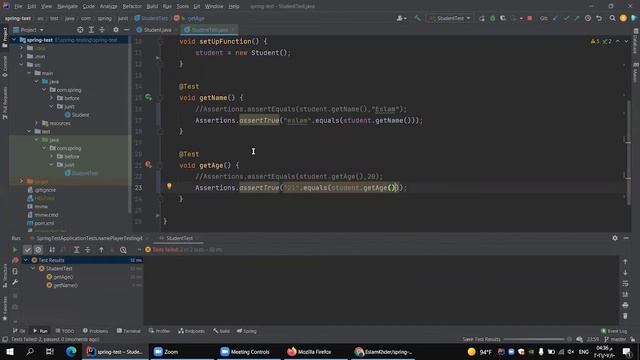
Task: Collapse the spring-test project root node
Action: [x=14, y=40]
